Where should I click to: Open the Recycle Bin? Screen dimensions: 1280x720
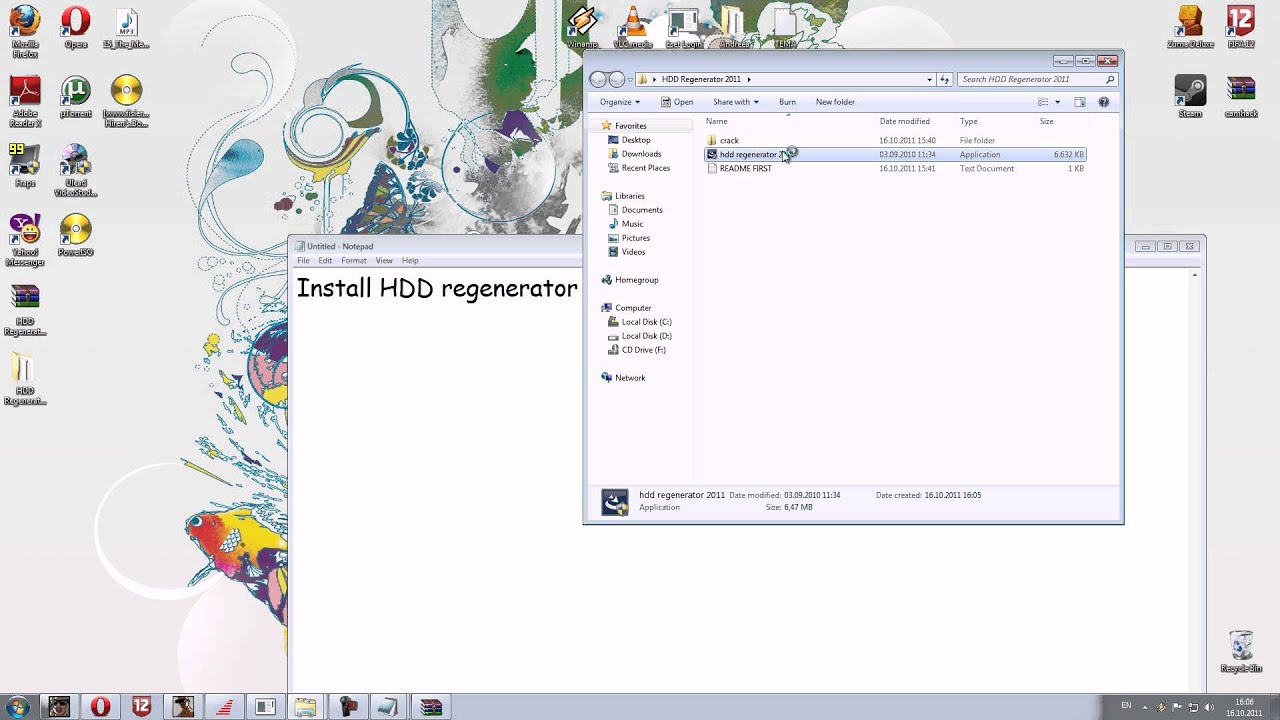pyautogui.click(x=1241, y=652)
